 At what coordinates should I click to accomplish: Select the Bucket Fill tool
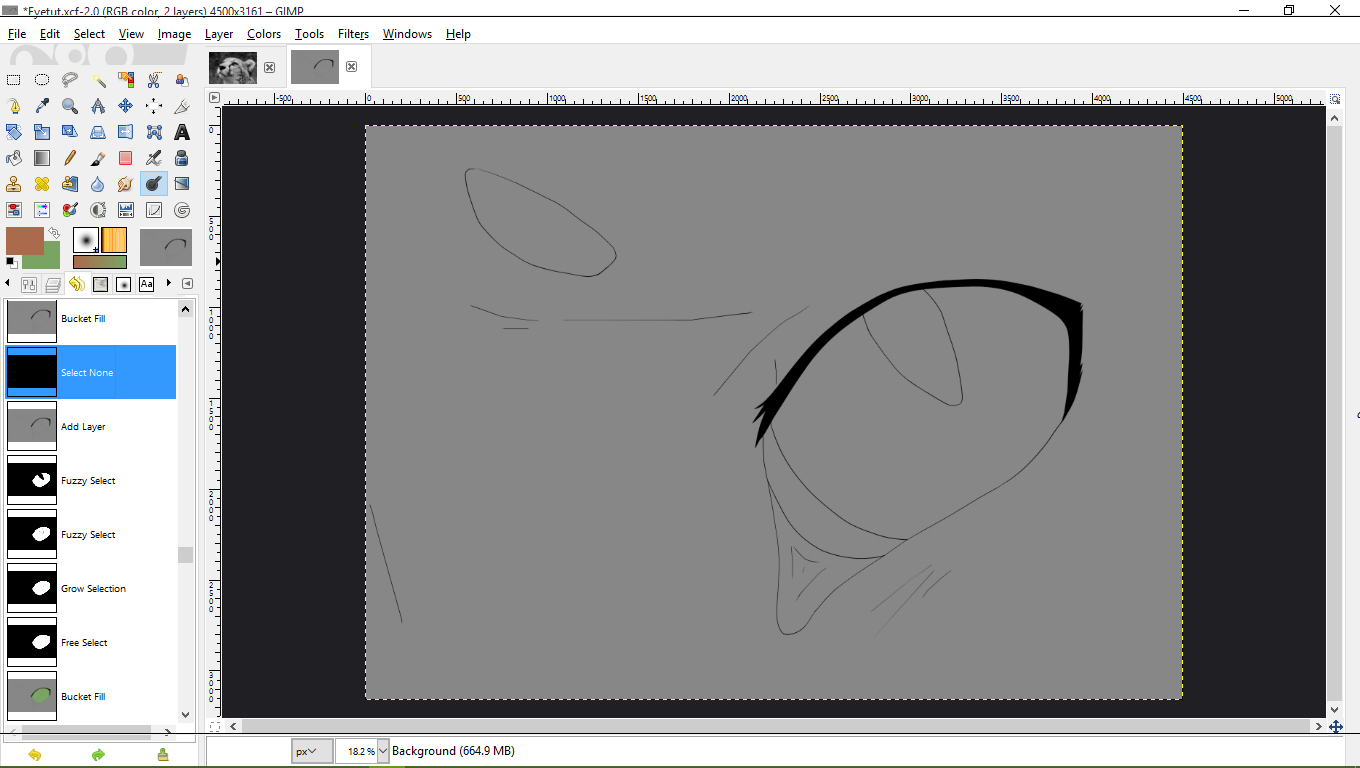[14, 158]
